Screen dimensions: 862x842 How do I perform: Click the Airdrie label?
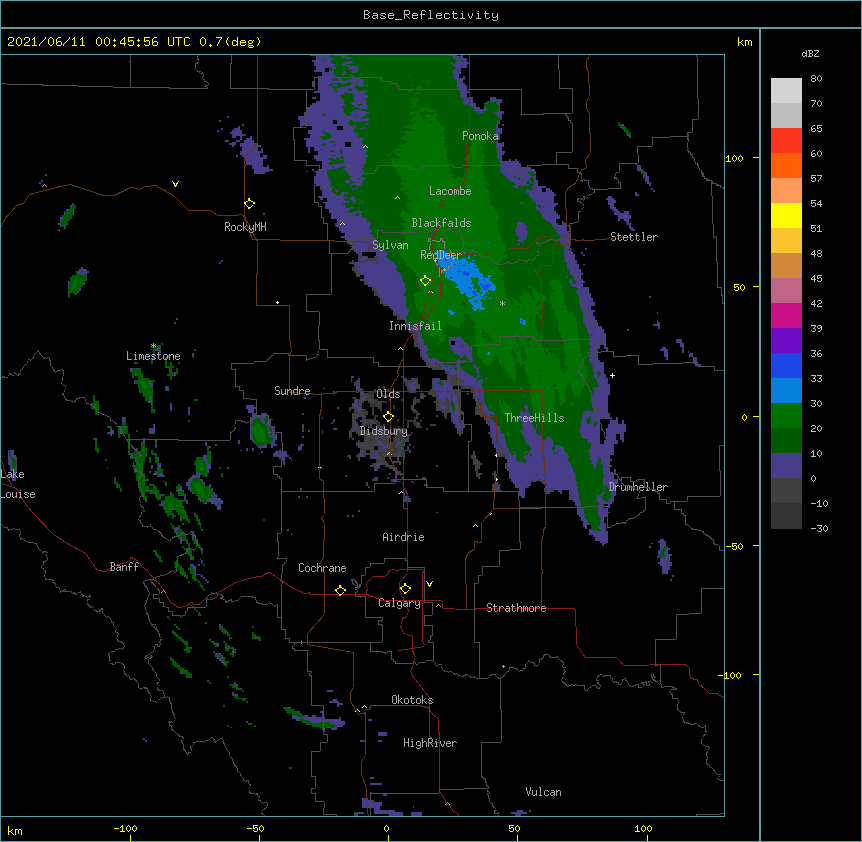click(x=404, y=537)
